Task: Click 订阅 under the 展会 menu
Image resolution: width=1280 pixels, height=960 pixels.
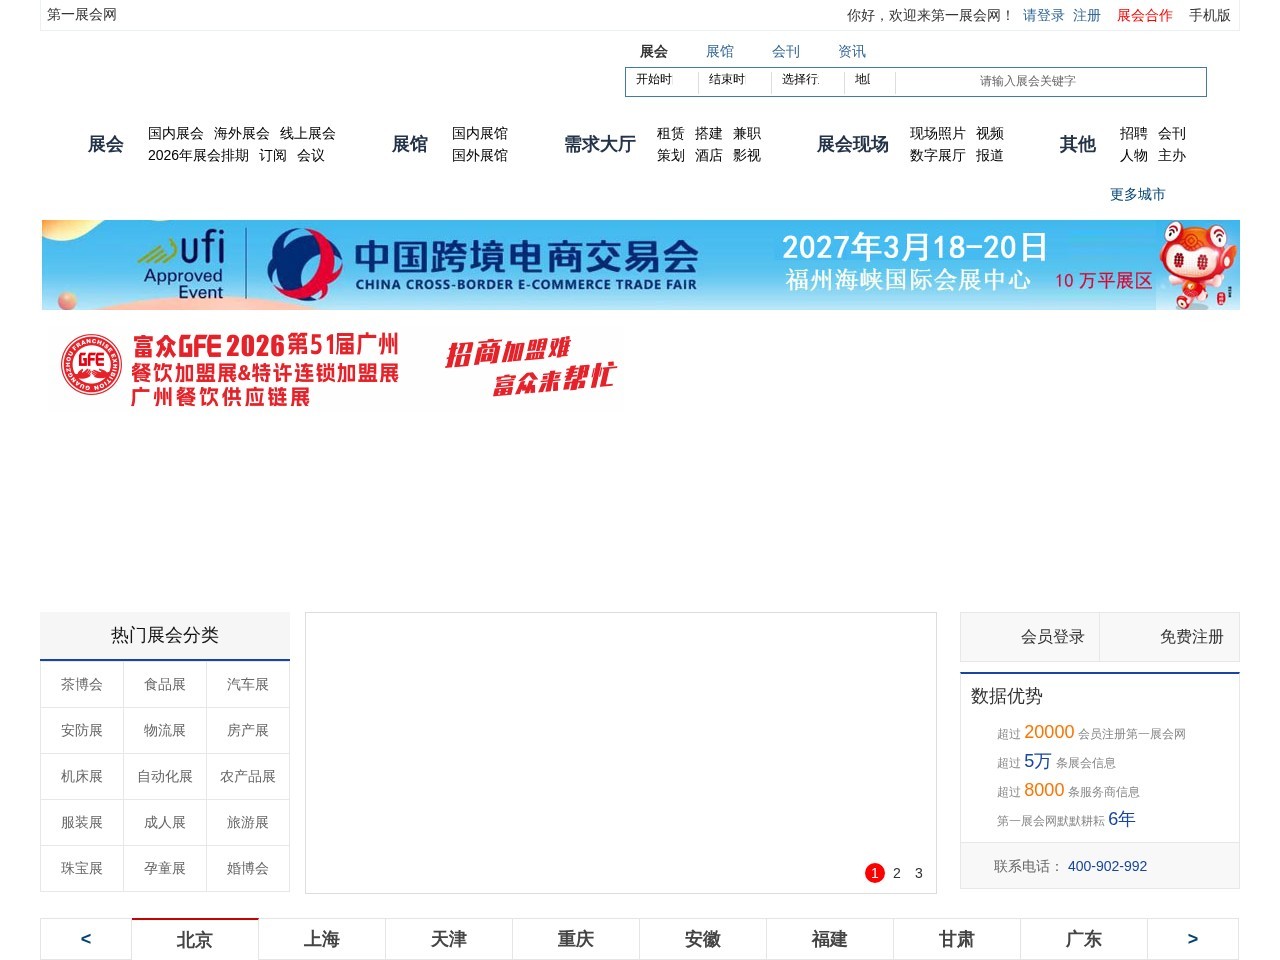Action: (273, 155)
